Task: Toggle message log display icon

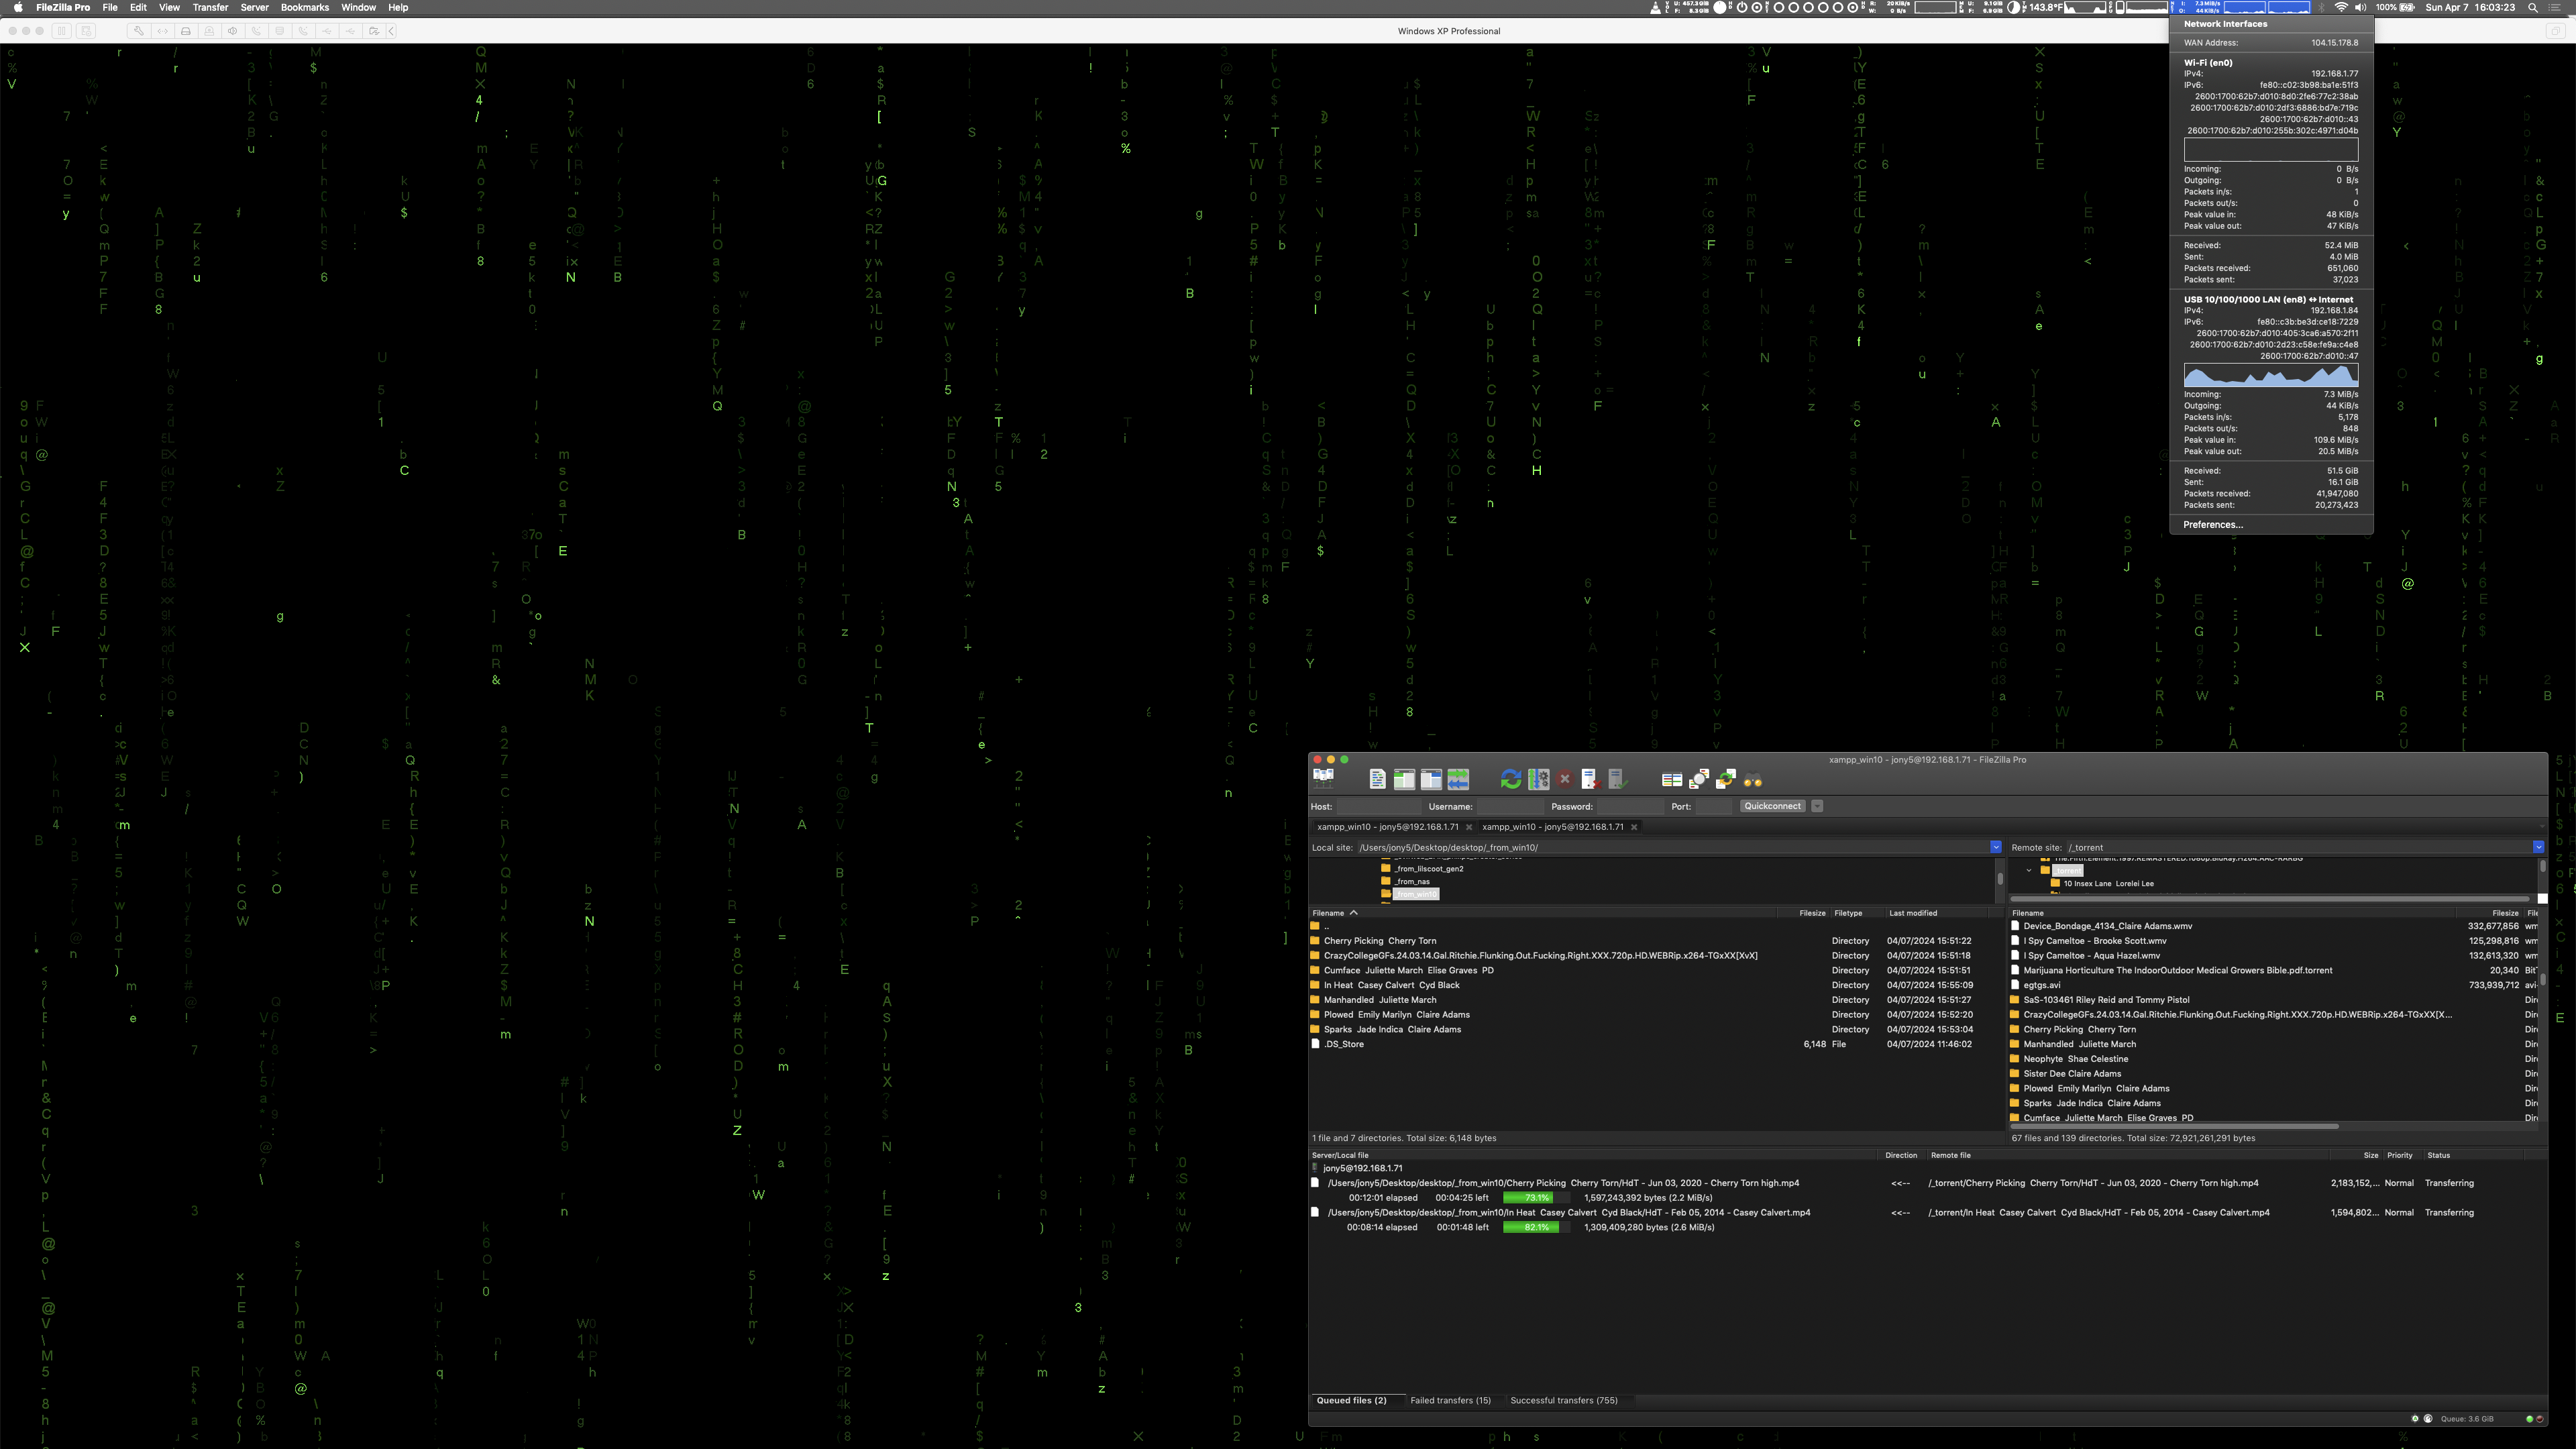Action: 1377,779
